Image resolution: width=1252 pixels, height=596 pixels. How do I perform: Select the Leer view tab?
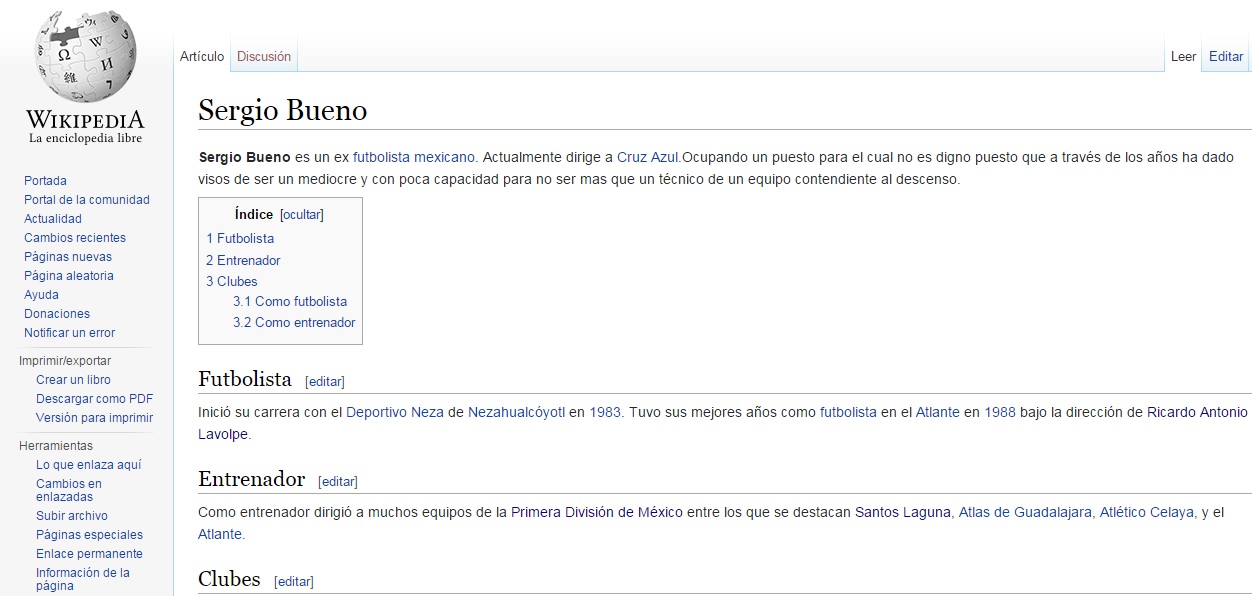1183,57
